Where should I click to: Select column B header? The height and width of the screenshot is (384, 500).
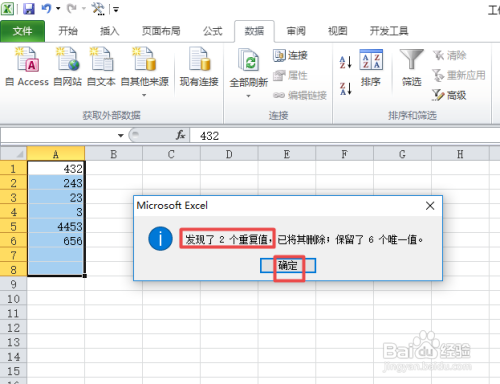pyautogui.click(x=114, y=154)
